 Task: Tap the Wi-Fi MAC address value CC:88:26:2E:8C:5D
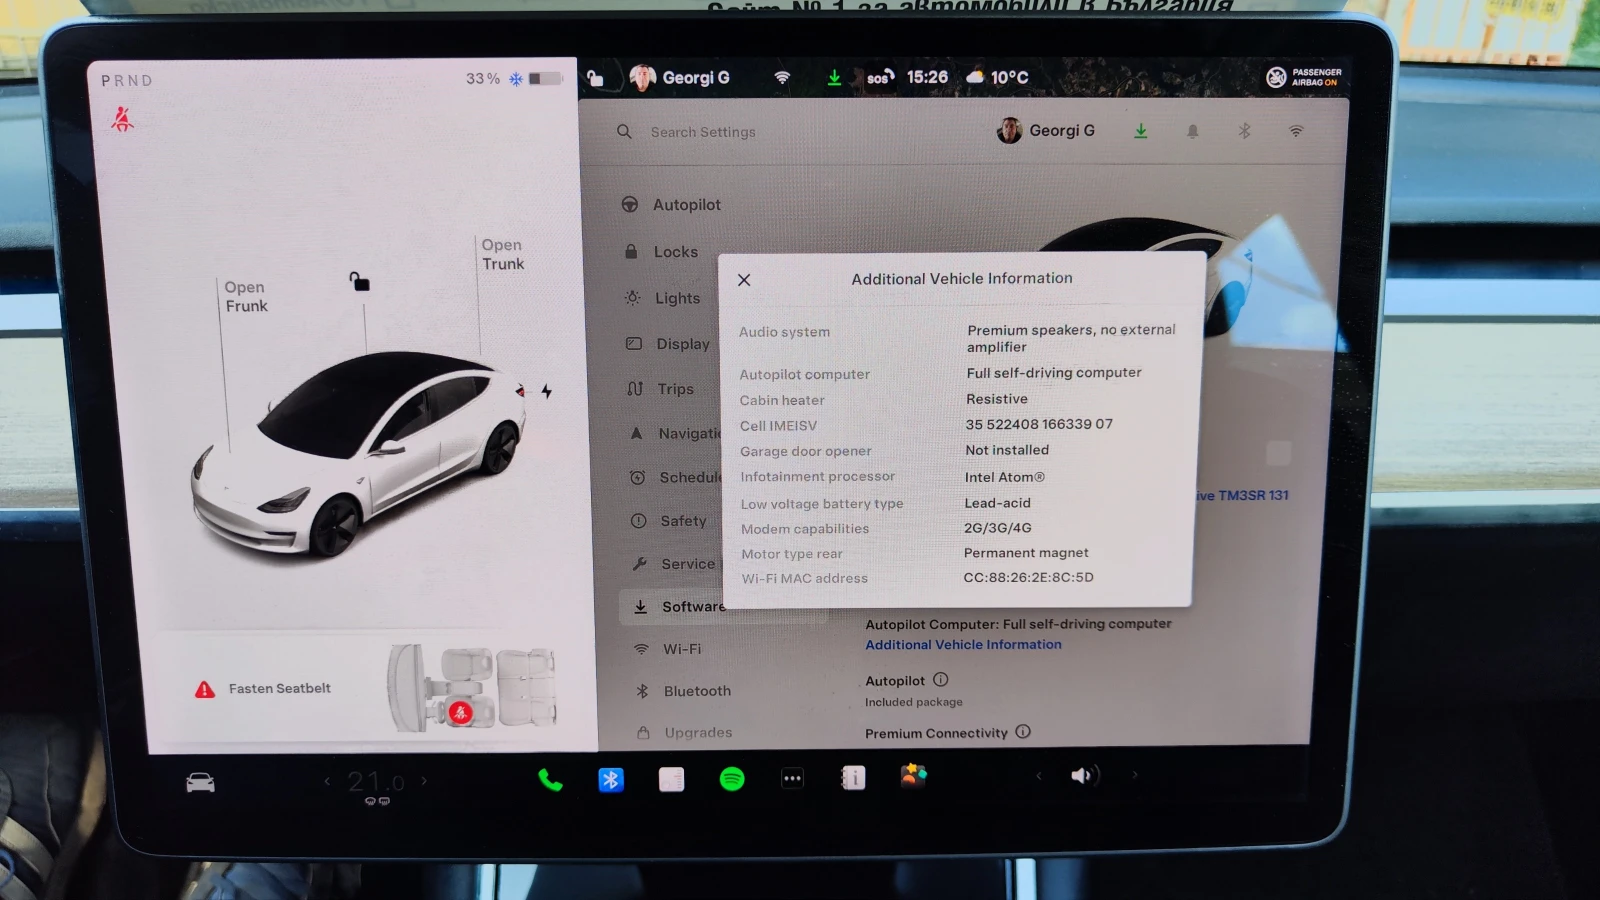(1028, 577)
